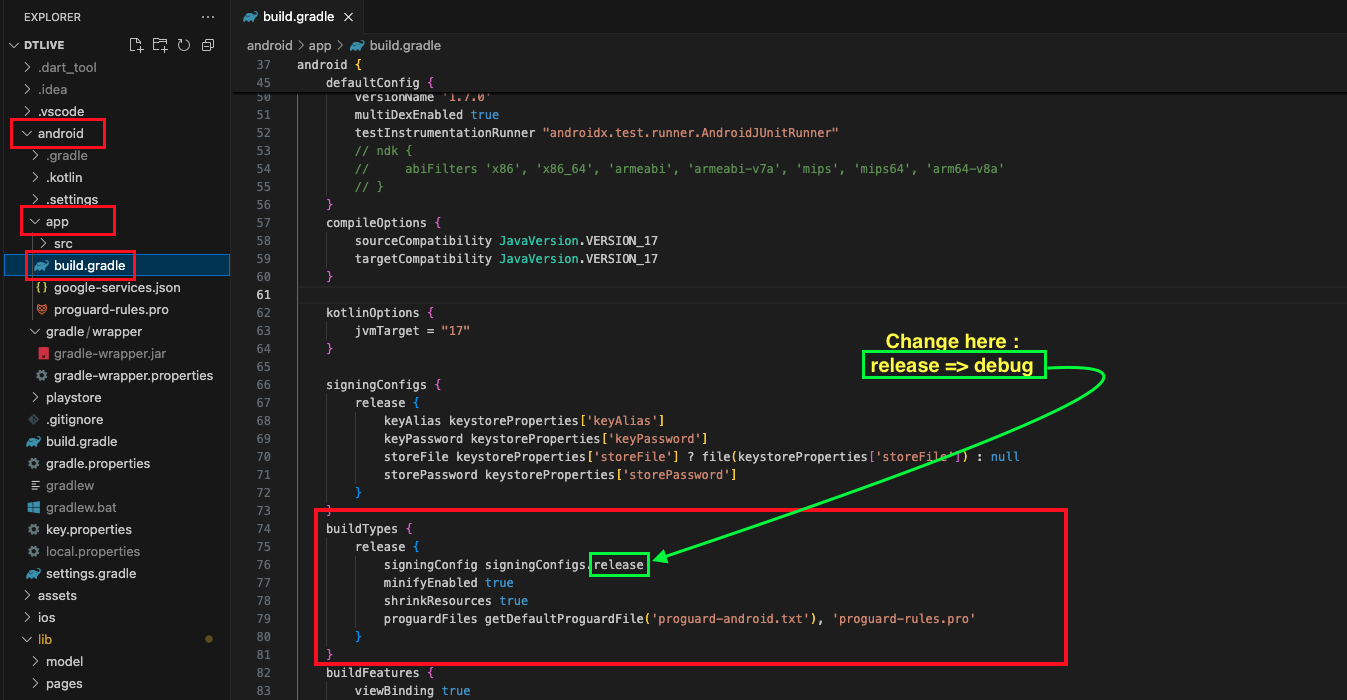Click the 'compileOptions {' code line
Image resolution: width=1347 pixels, height=700 pixels.
coord(383,223)
